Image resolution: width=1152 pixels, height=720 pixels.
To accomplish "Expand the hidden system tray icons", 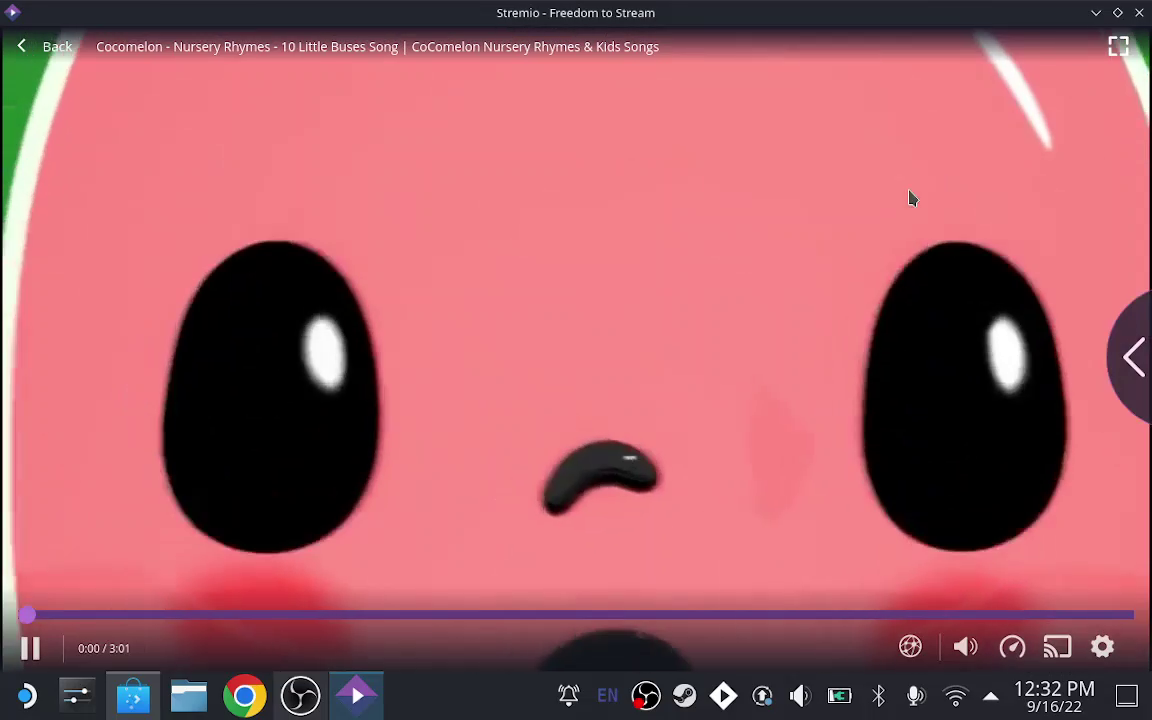I will (990, 696).
